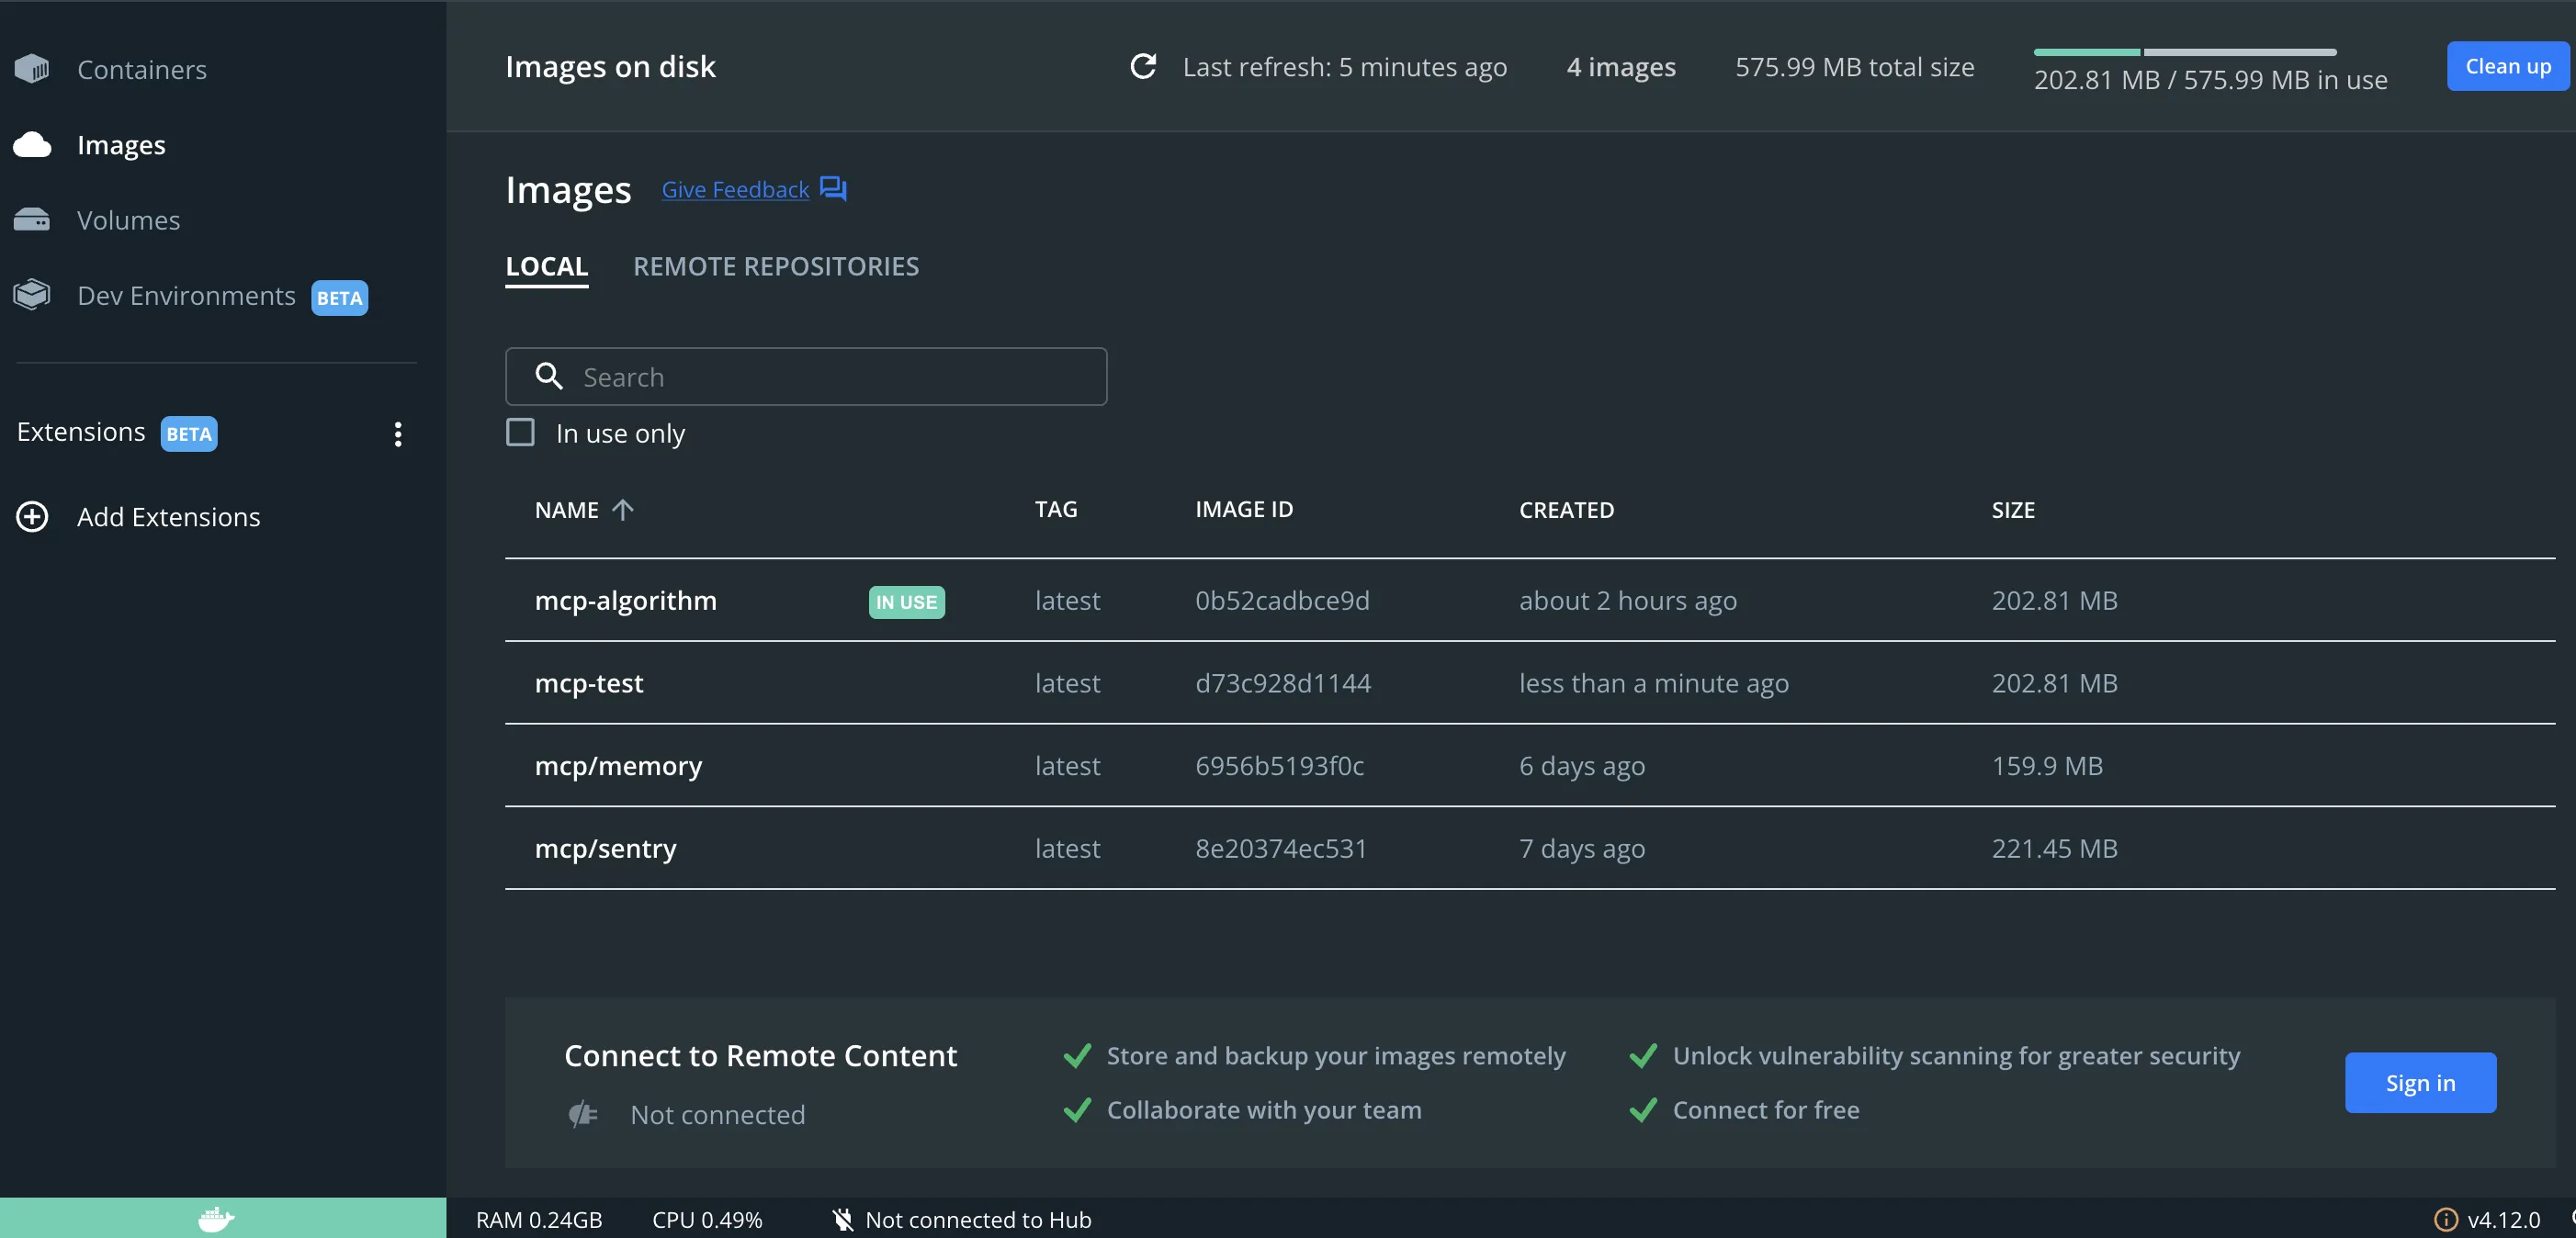Click the Give Feedback chat icon

click(x=833, y=189)
